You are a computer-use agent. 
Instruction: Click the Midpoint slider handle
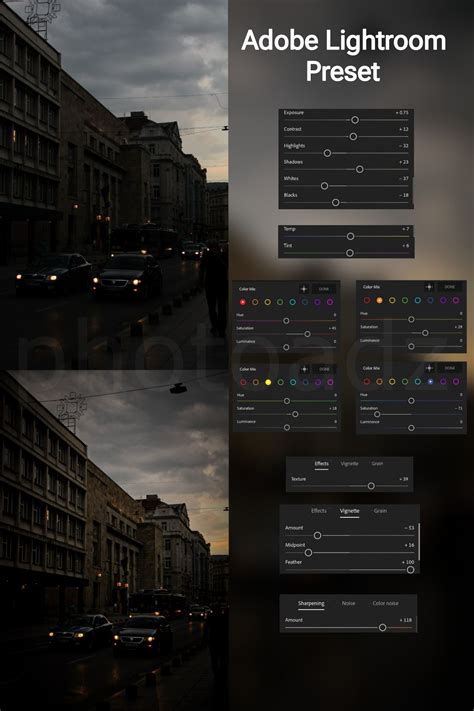click(308, 553)
